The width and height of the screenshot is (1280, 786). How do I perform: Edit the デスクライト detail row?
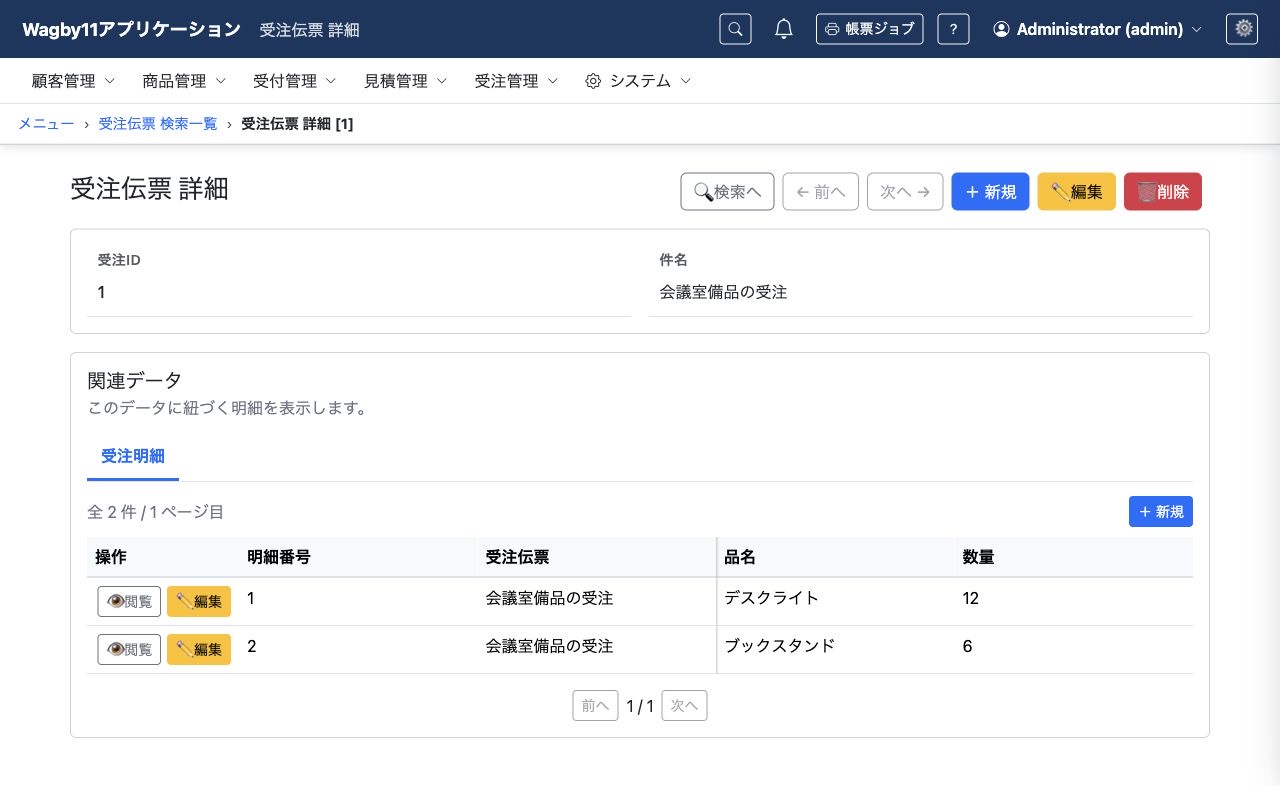(x=199, y=601)
